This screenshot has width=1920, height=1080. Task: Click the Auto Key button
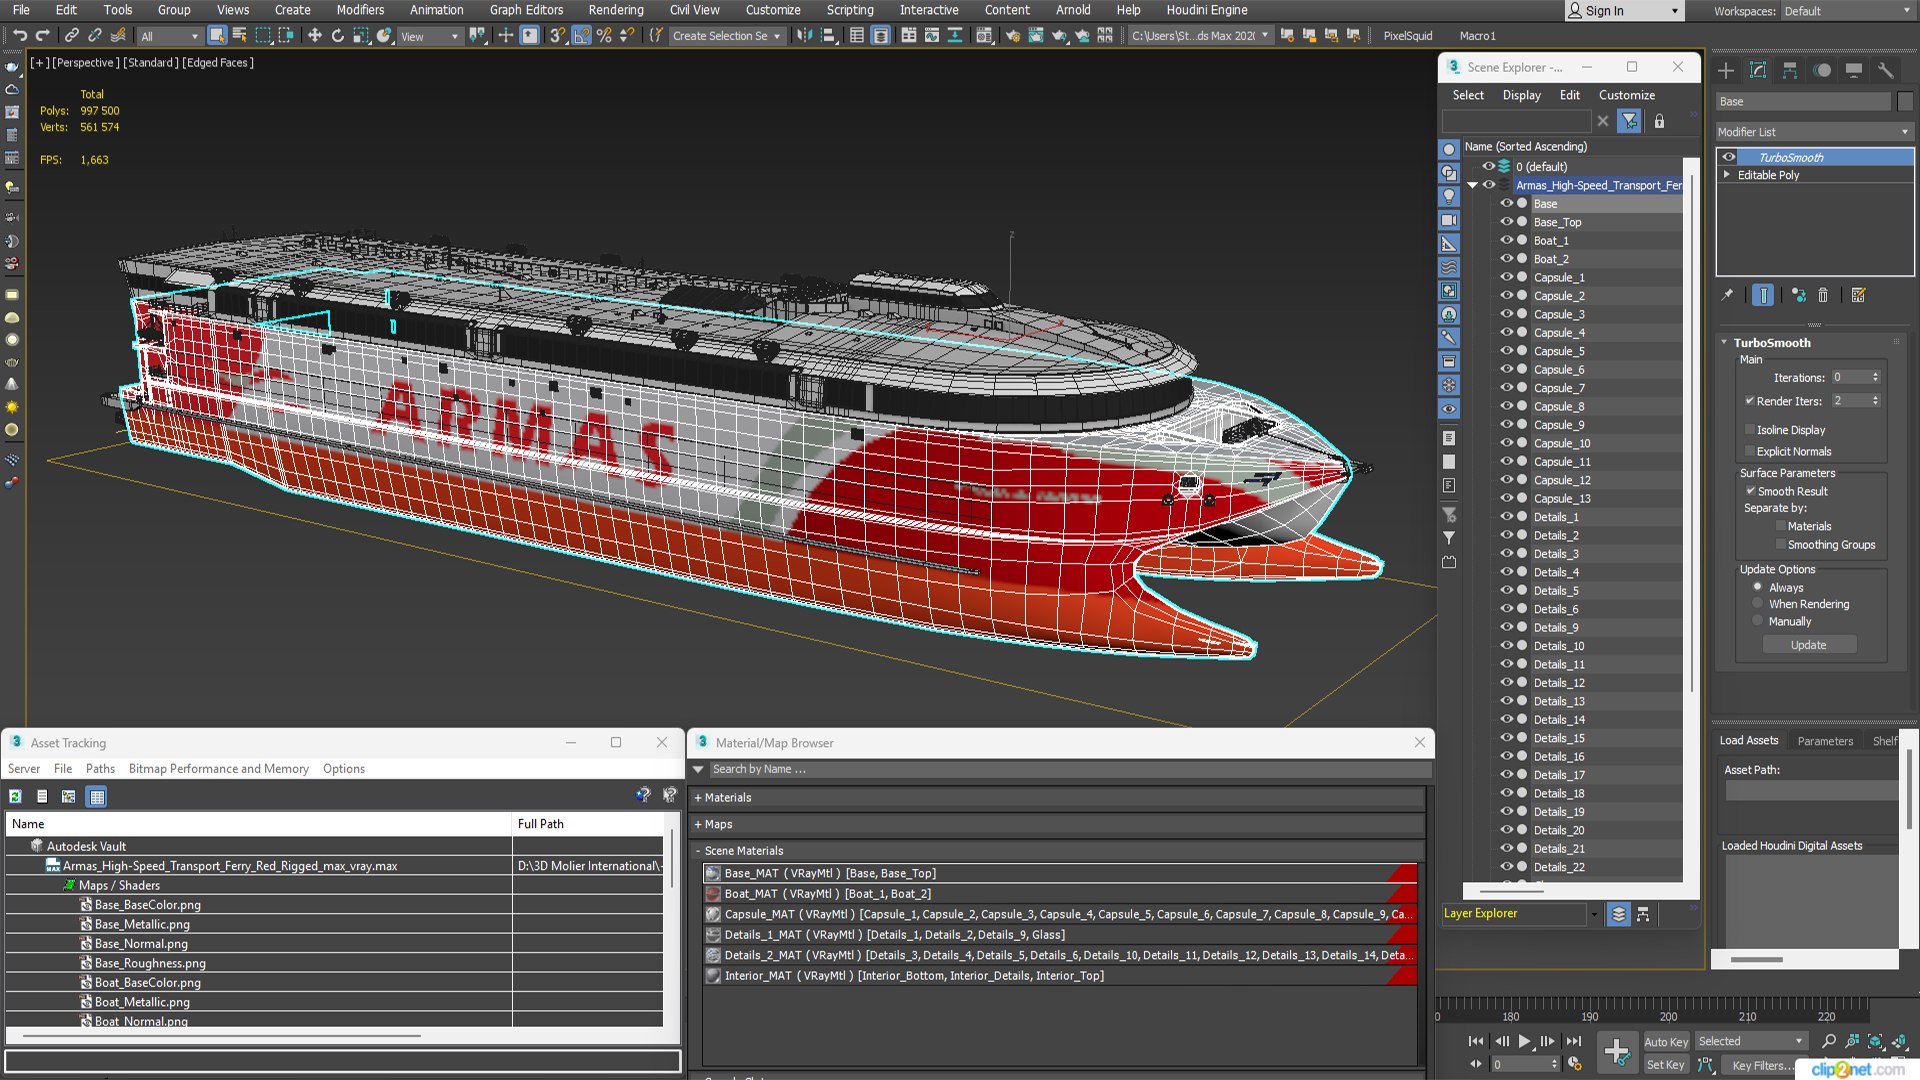(1665, 1042)
